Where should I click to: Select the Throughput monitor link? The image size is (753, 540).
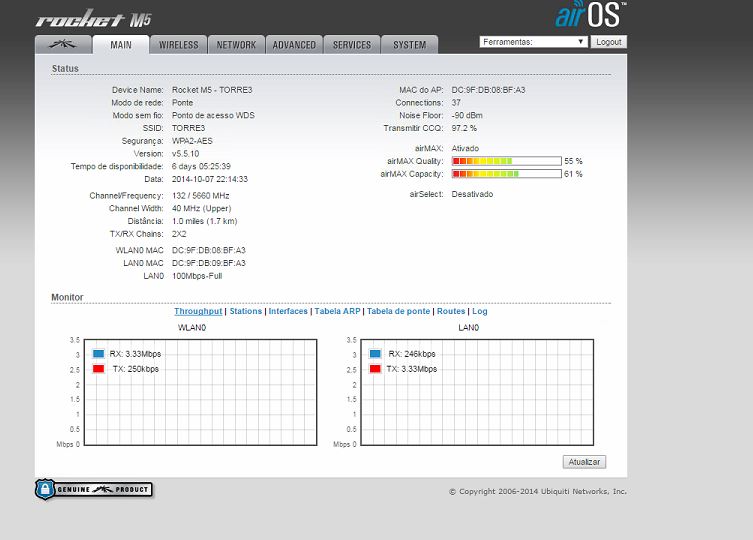coord(198,311)
